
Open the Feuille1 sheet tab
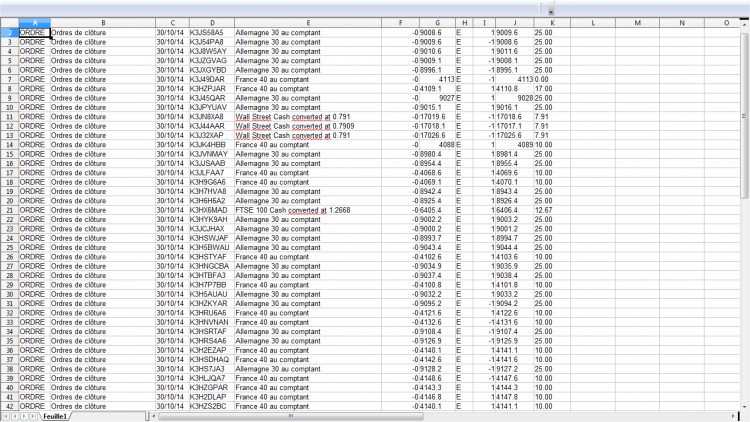tap(55, 417)
